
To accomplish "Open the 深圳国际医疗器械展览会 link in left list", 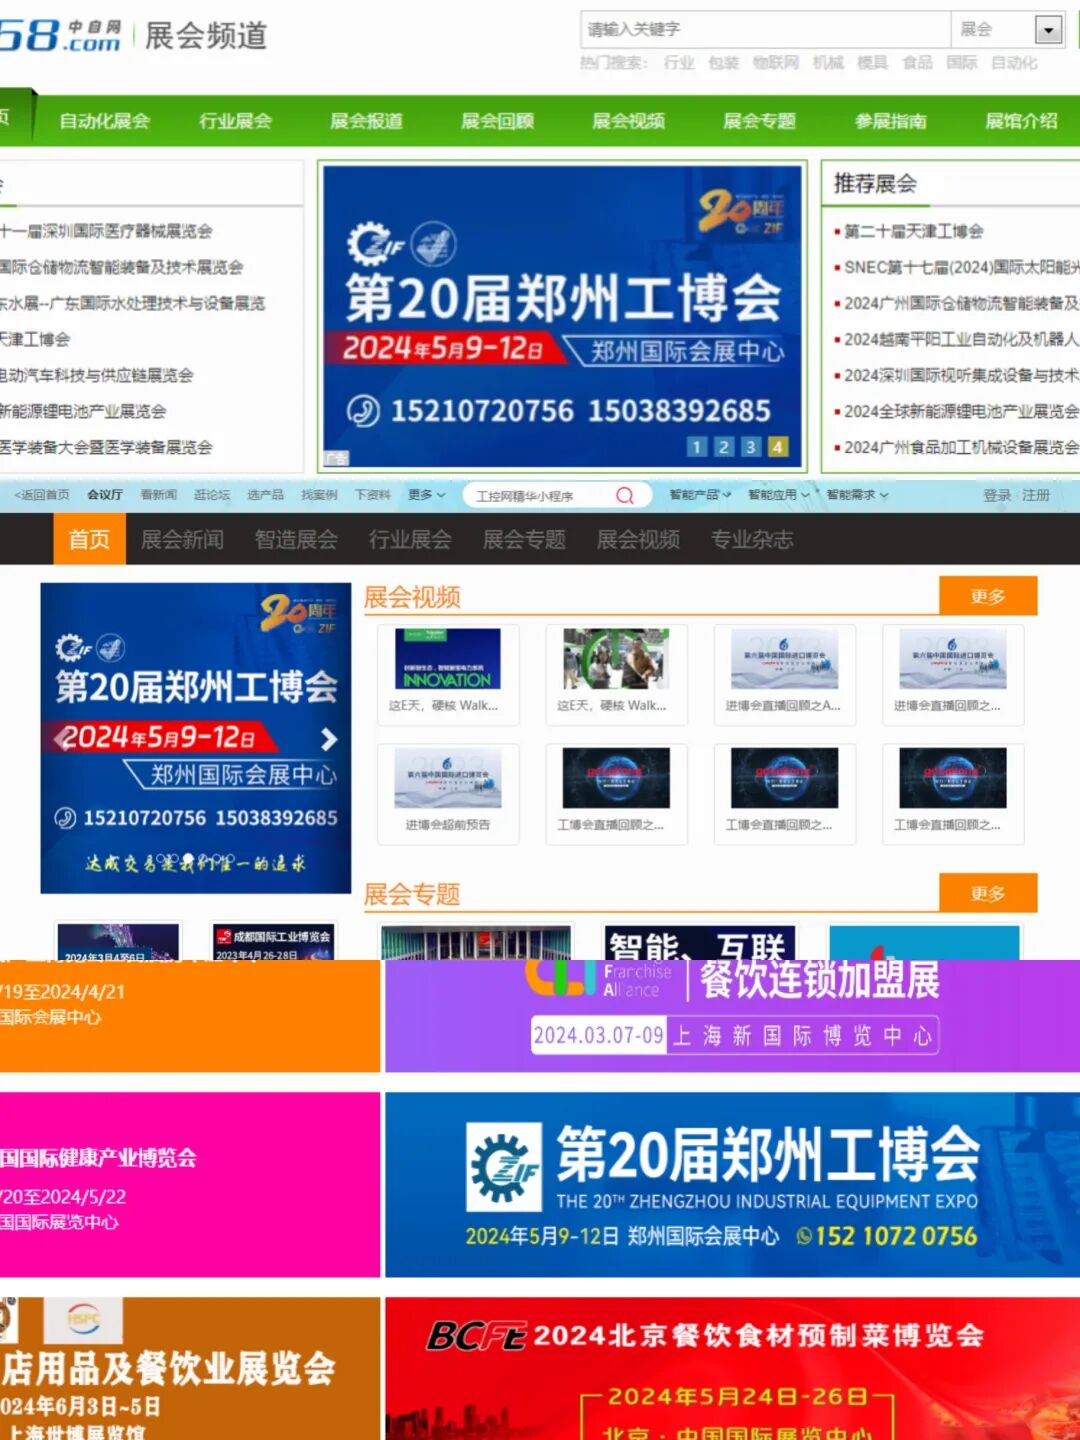I will tap(106, 231).
